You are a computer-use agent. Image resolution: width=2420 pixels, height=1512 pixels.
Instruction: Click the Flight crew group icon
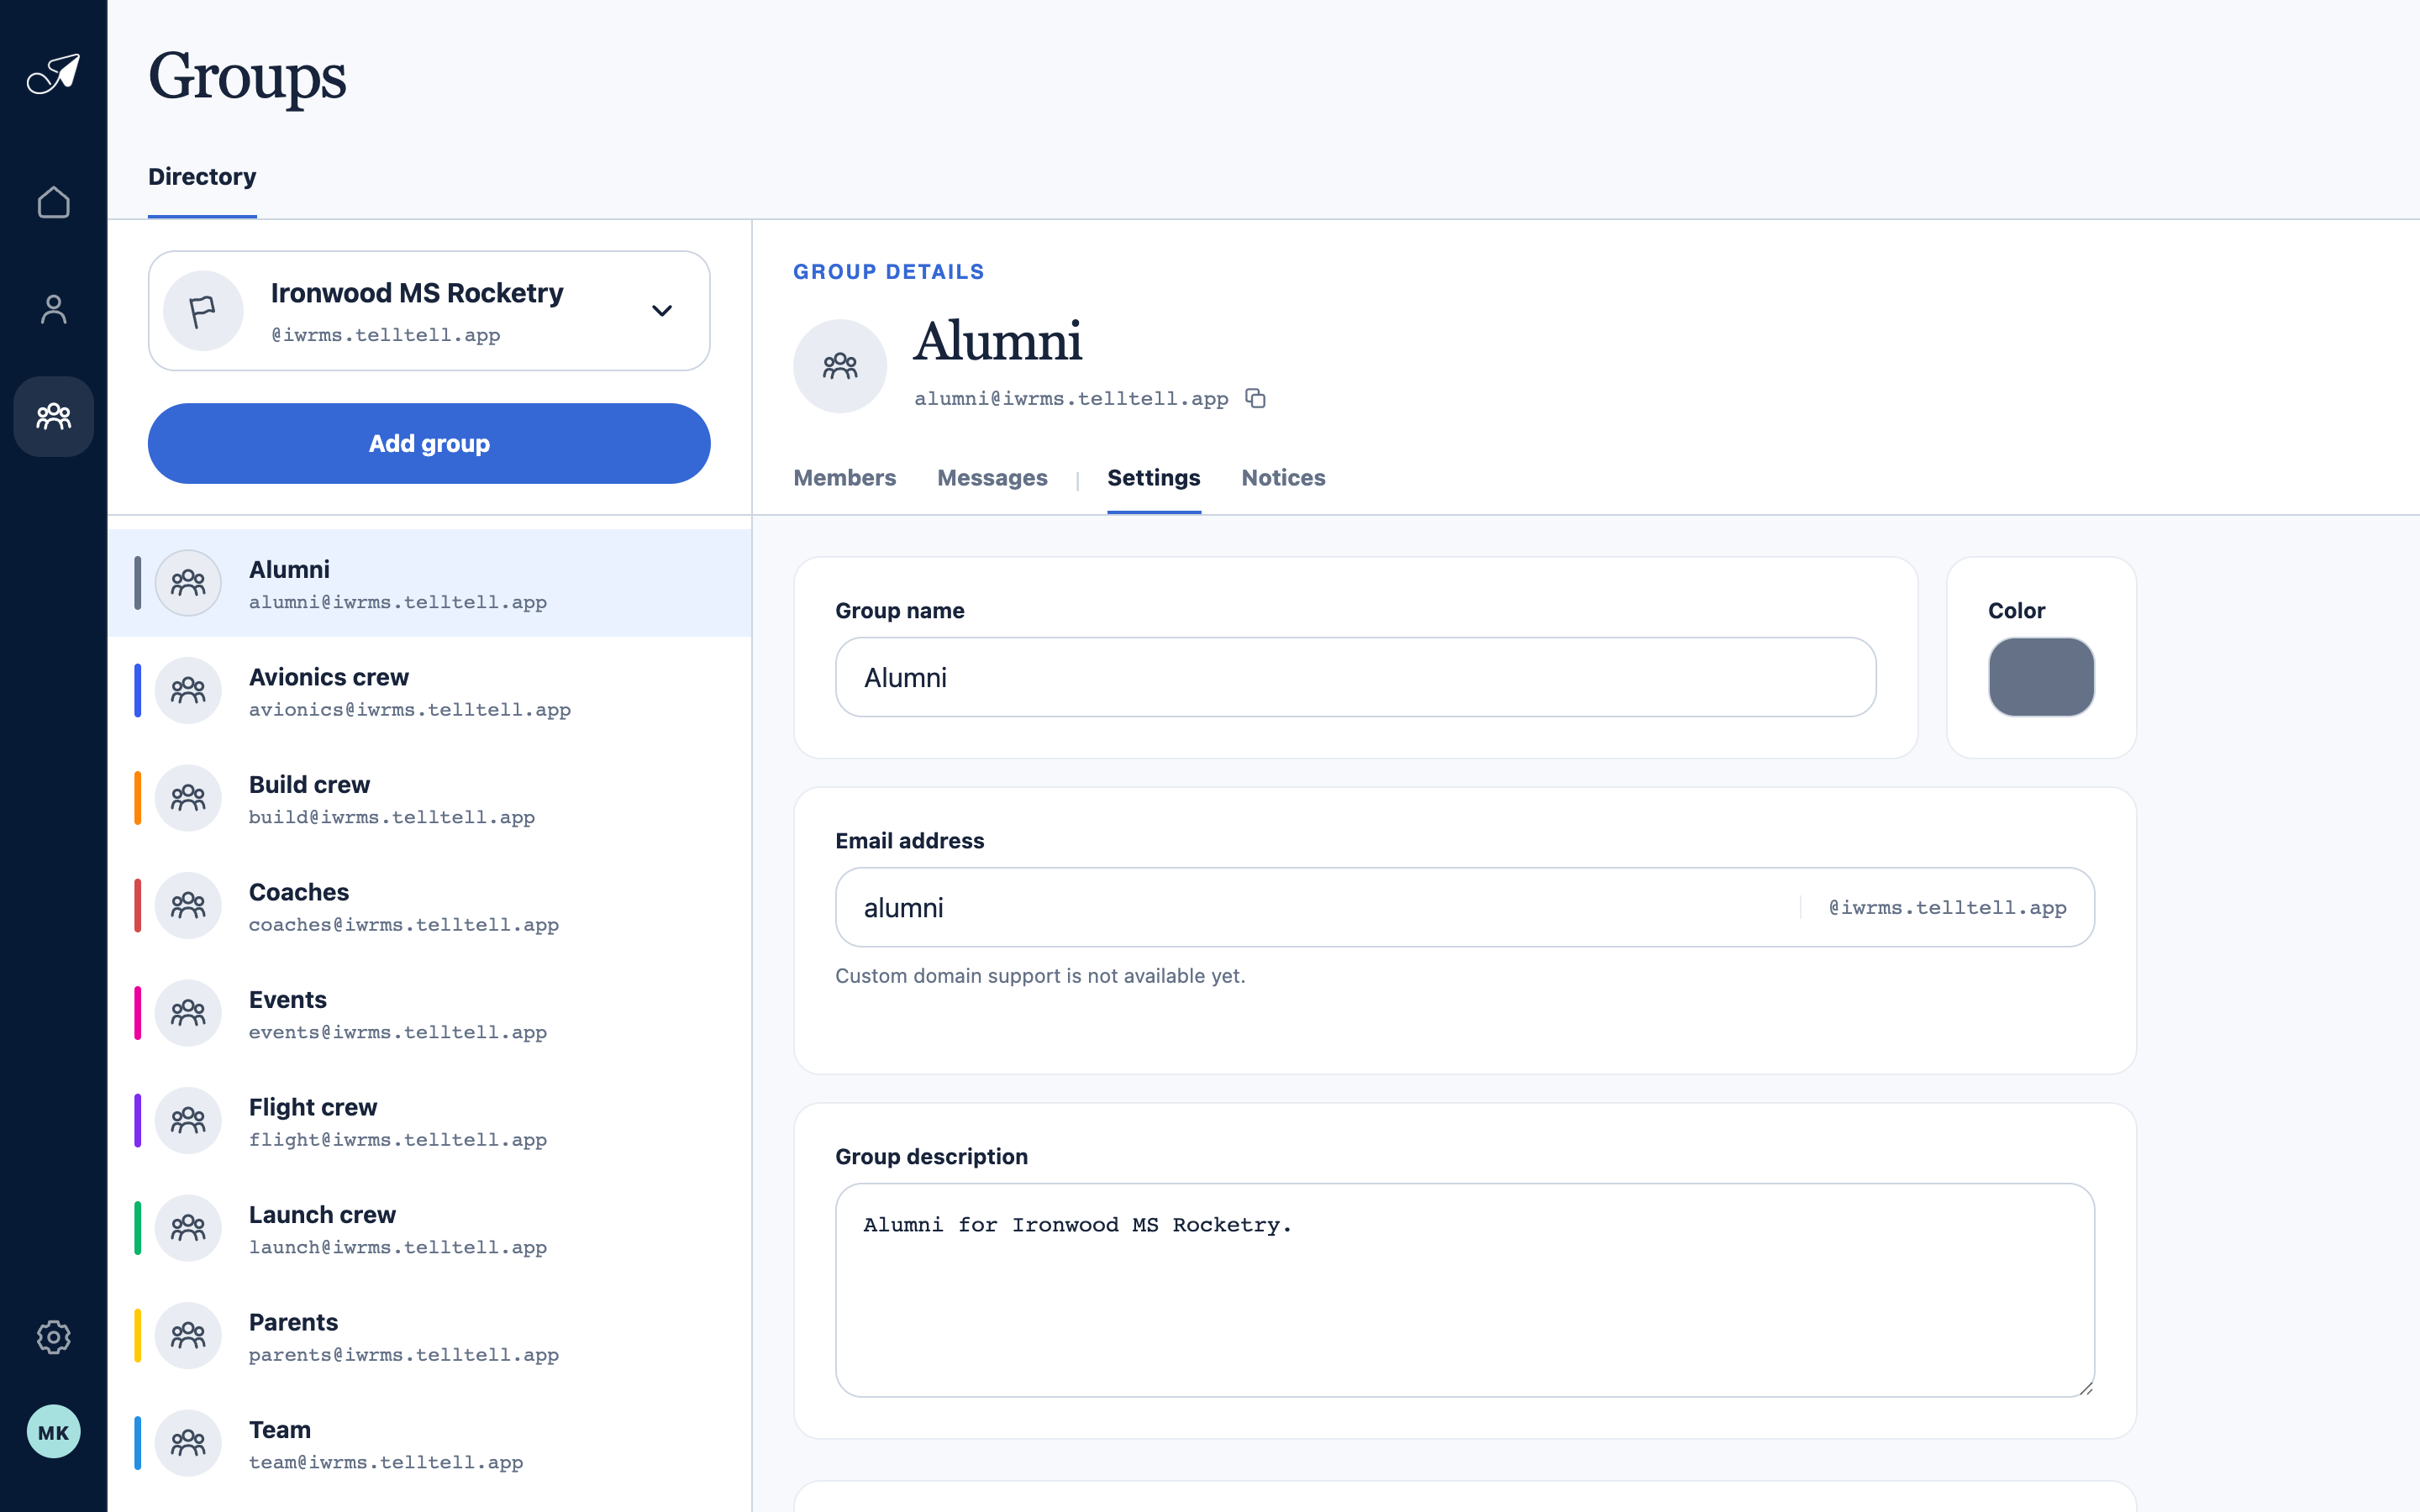tap(188, 1120)
